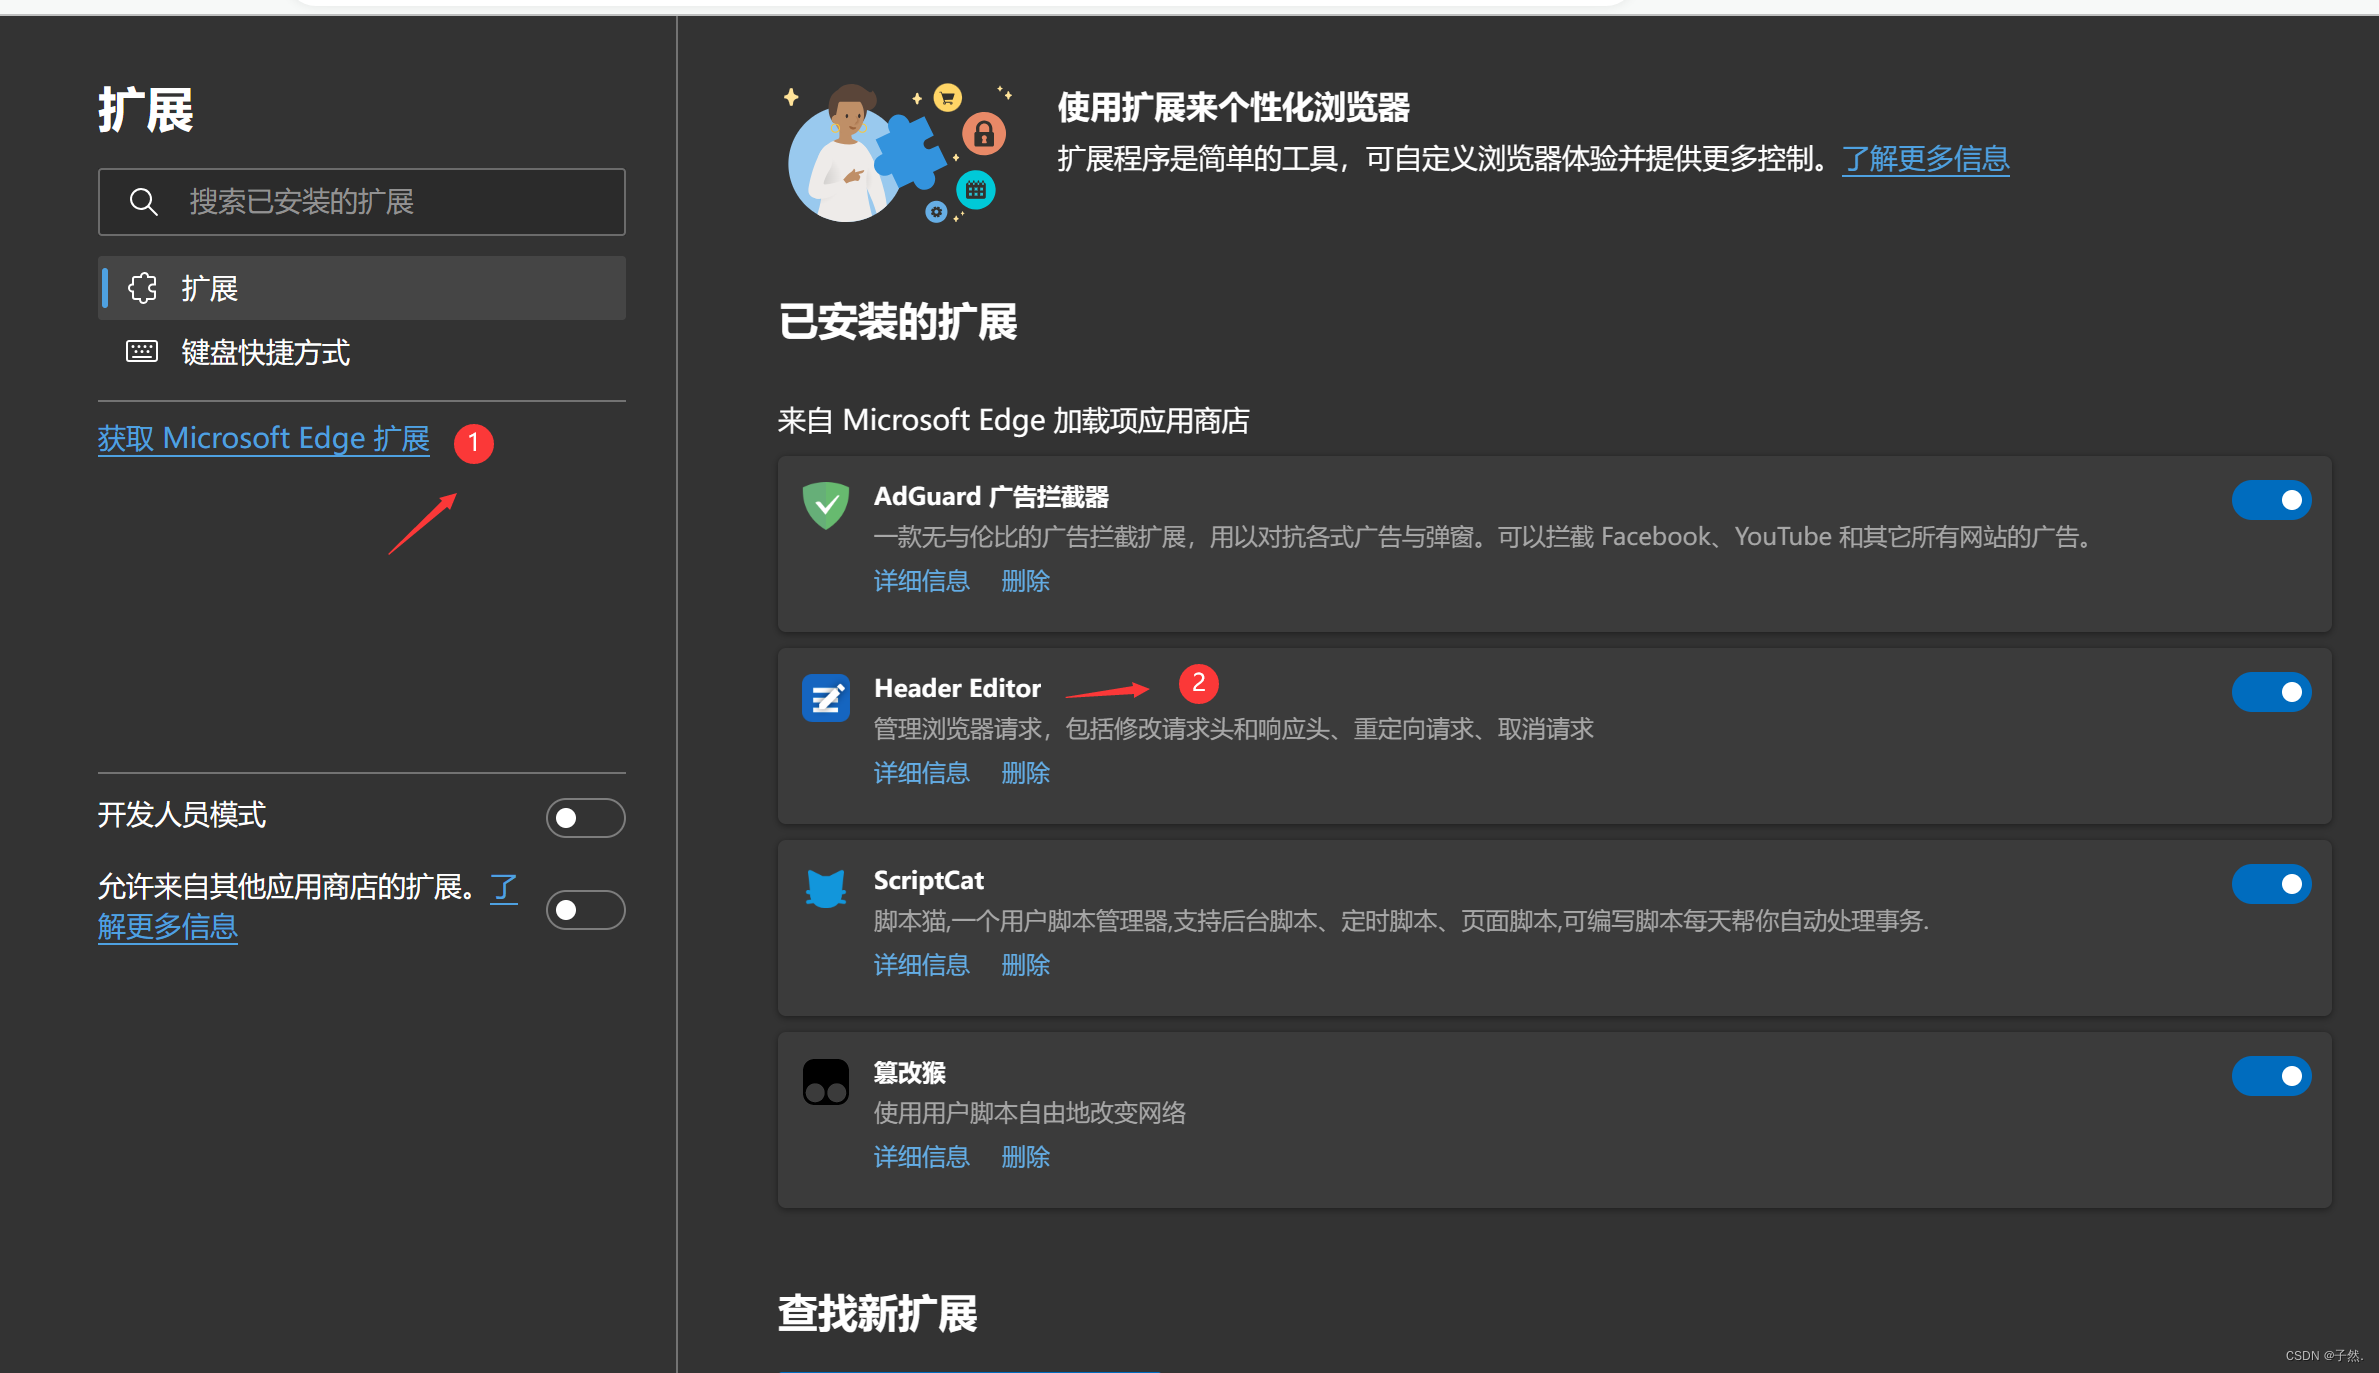Click the 查找新扩展 heading
This screenshot has height=1373, width=2379.
(x=878, y=1314)
